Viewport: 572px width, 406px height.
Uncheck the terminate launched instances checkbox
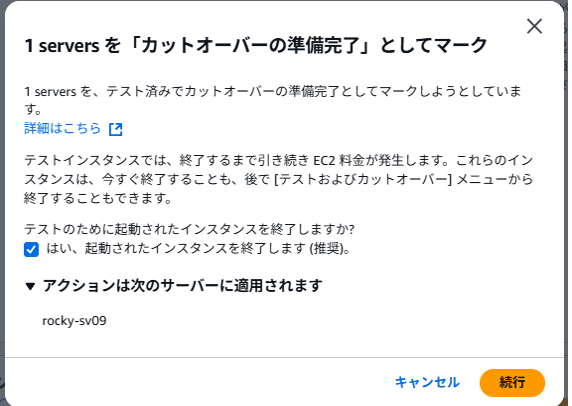(31, 250)
